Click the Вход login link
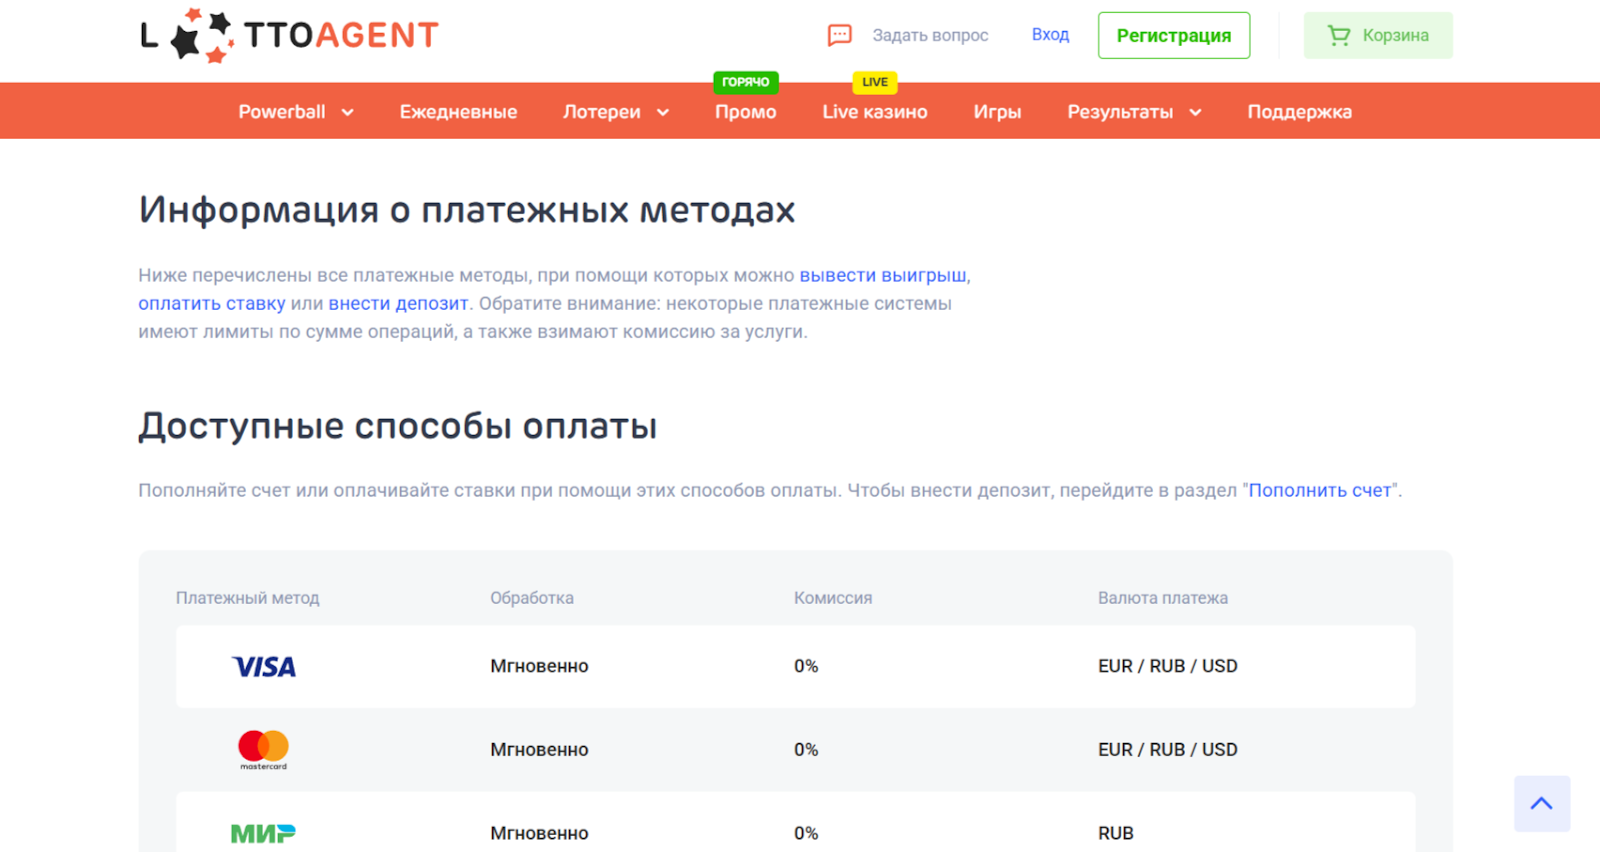The width and height of the screenshot is (1600, 852). (x=1050, y=35)
